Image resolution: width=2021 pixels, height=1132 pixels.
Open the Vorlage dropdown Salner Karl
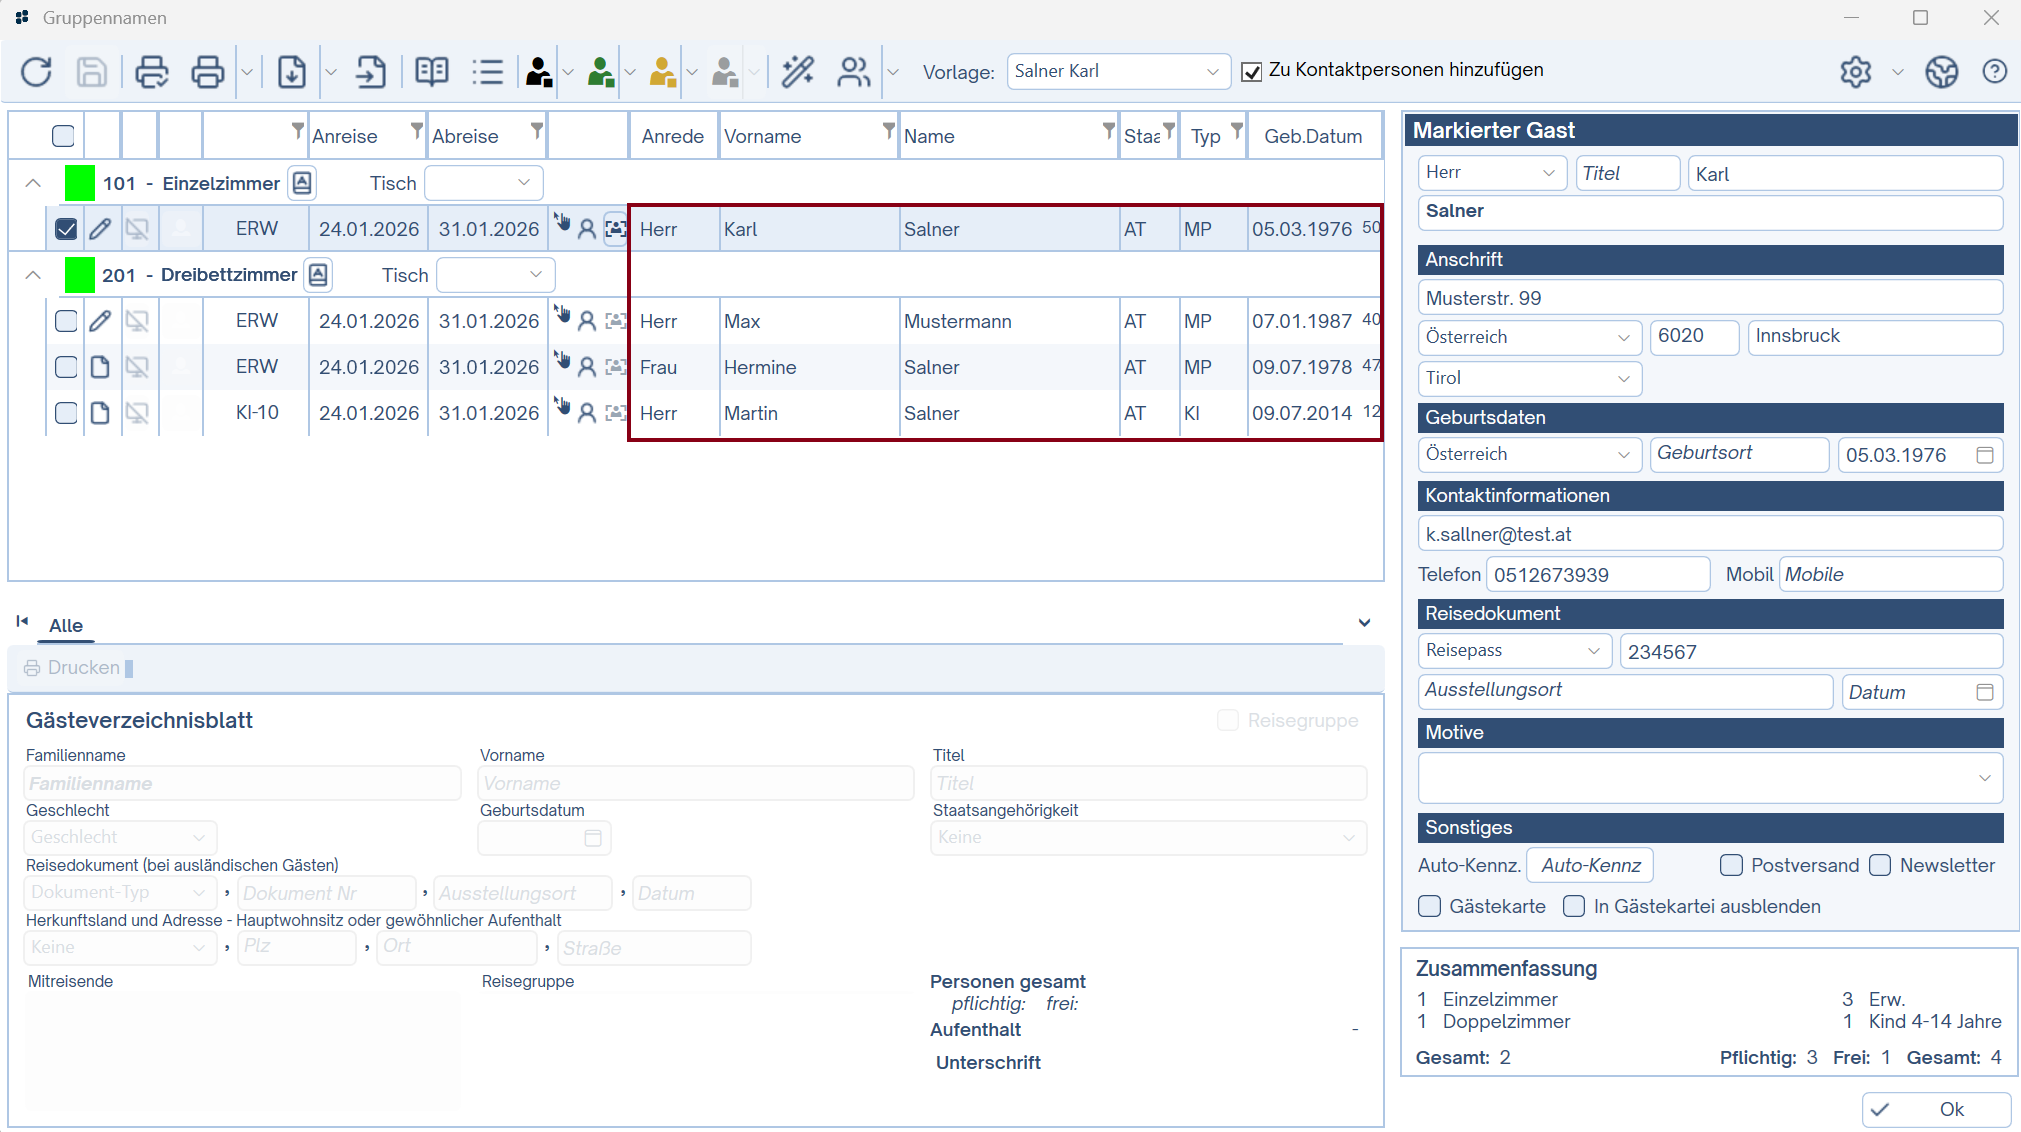pos(1118,72)
